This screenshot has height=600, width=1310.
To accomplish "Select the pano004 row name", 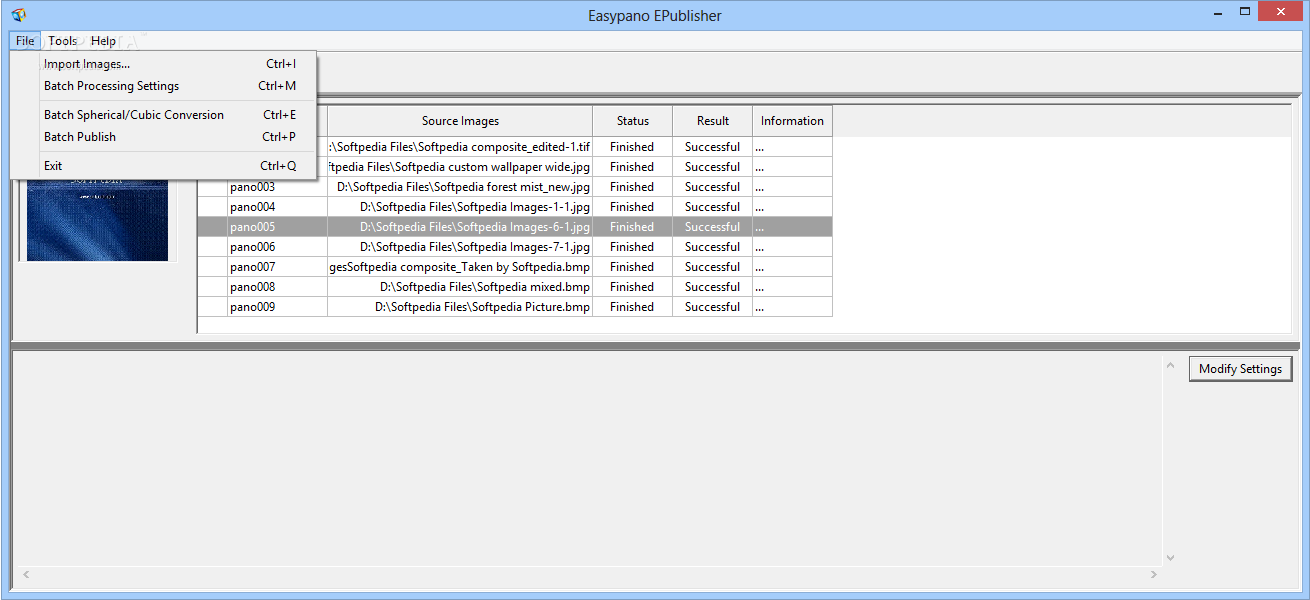I will tap(252, 207).
